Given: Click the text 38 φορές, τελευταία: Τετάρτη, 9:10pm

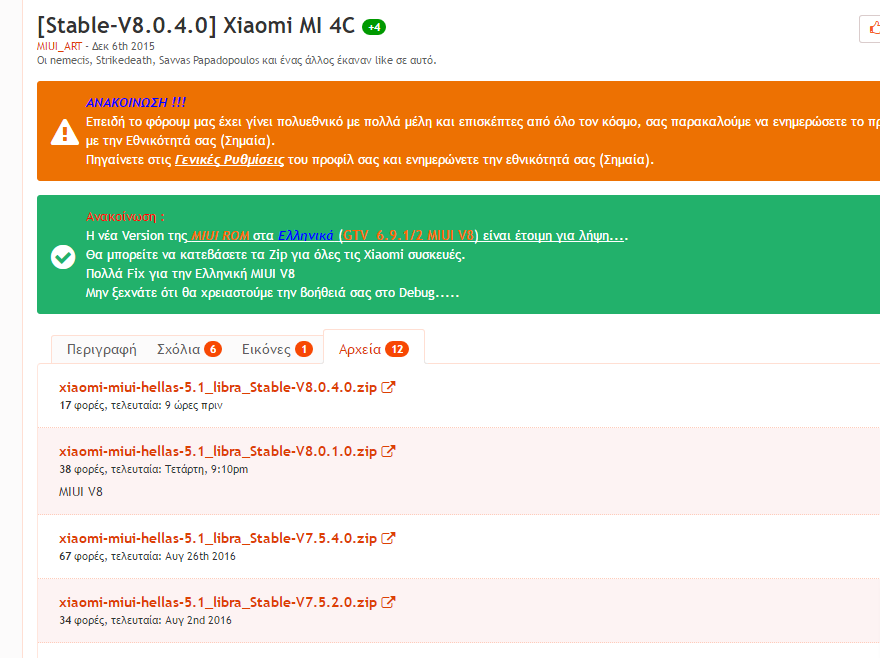Looking at the screenshot, I should pos(154,469).
